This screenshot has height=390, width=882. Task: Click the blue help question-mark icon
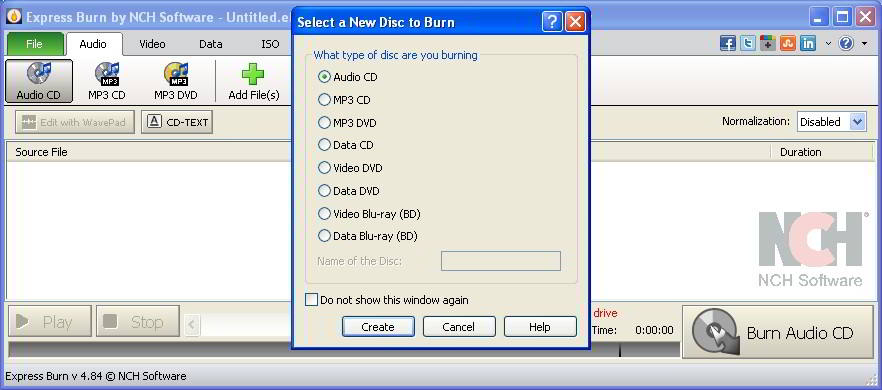(846, 43)
